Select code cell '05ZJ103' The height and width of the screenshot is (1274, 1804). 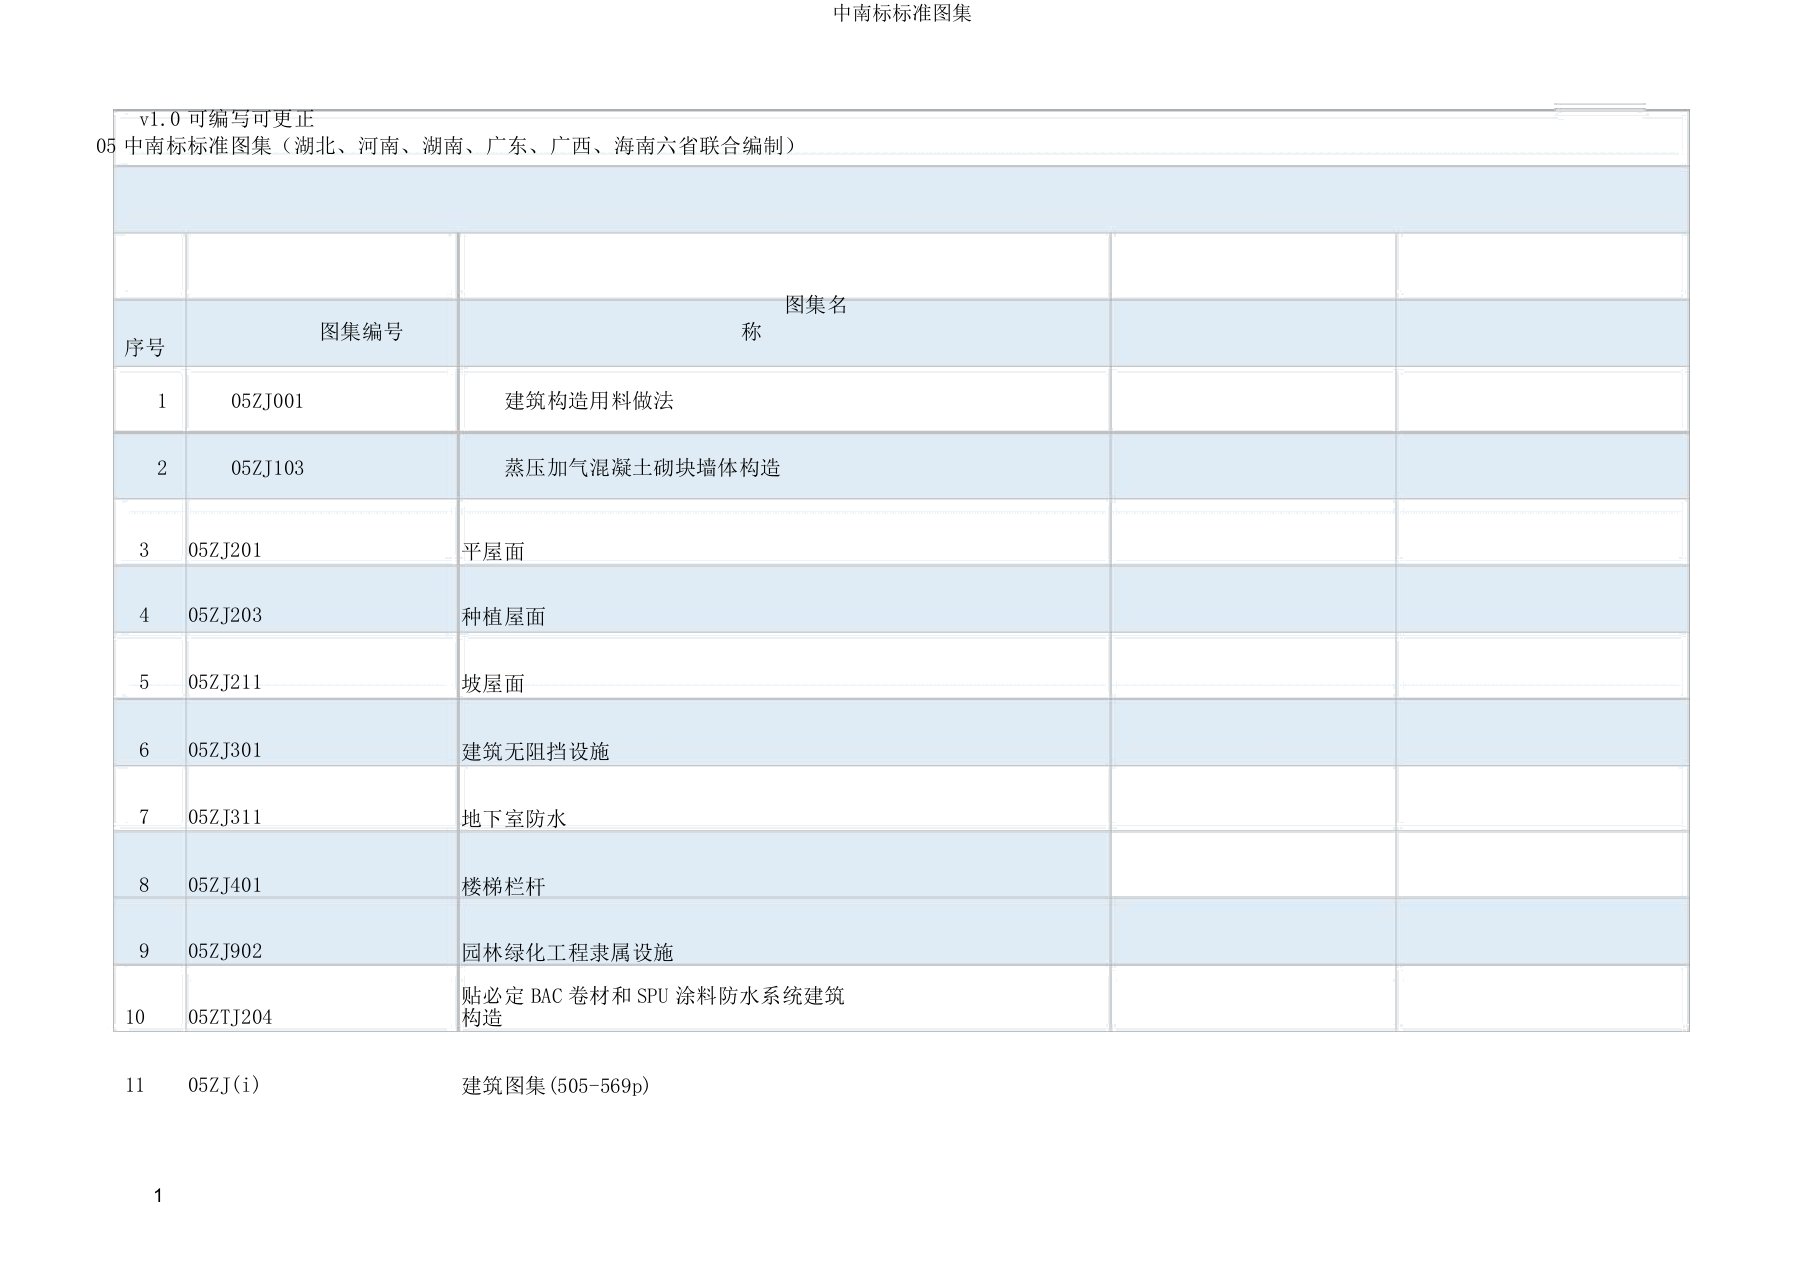tap(267, 468)
